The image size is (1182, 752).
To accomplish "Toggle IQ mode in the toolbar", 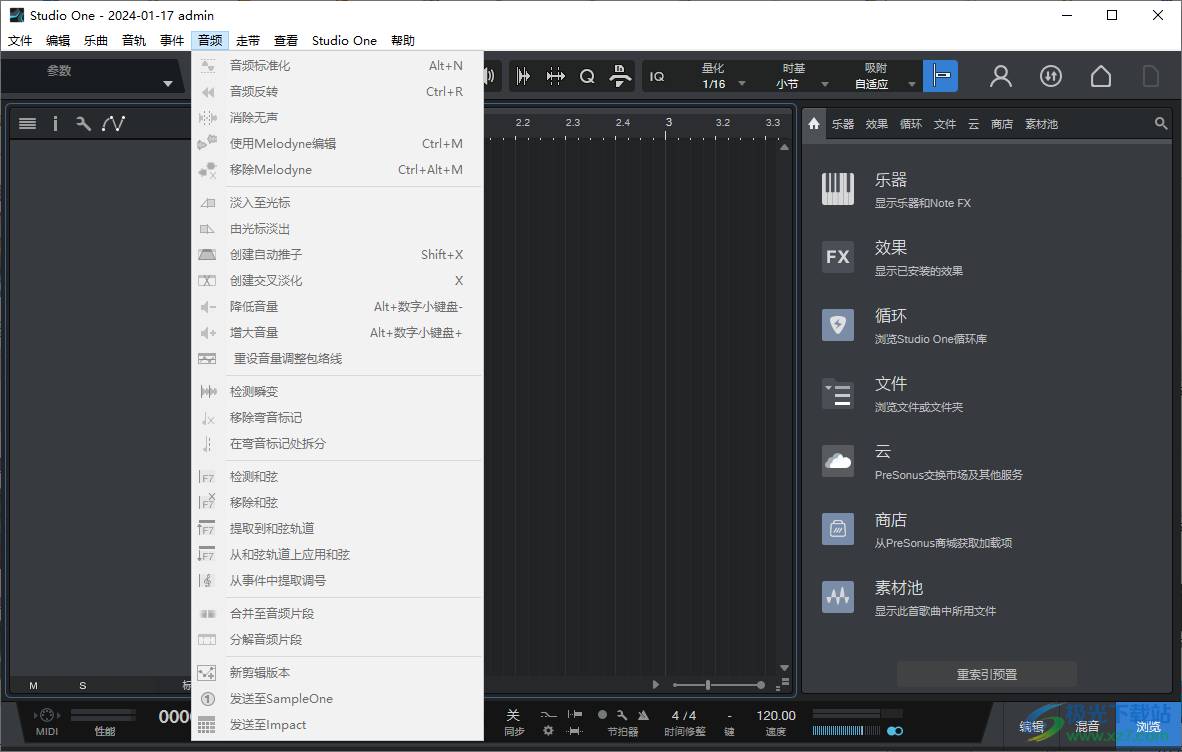I will [656, 76].
